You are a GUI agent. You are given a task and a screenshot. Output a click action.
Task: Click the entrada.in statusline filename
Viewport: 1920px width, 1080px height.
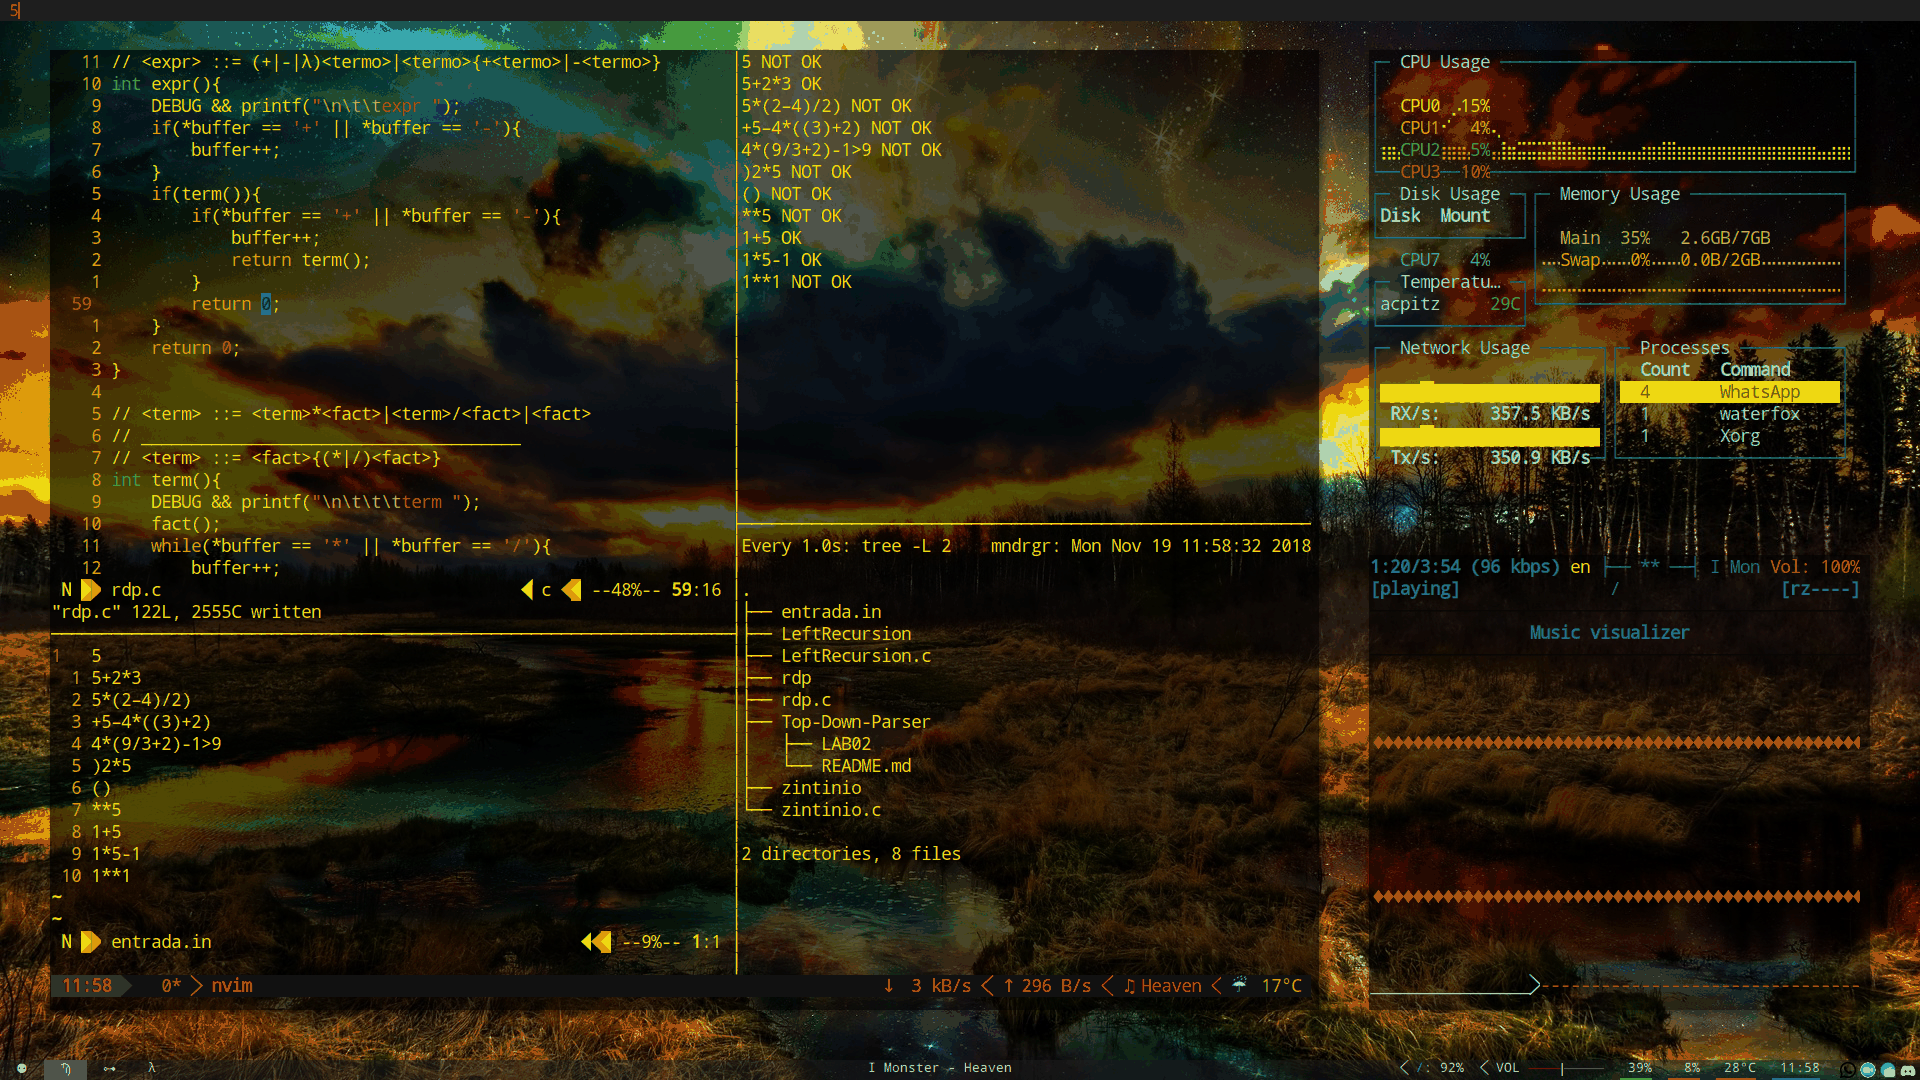[161, 942]
